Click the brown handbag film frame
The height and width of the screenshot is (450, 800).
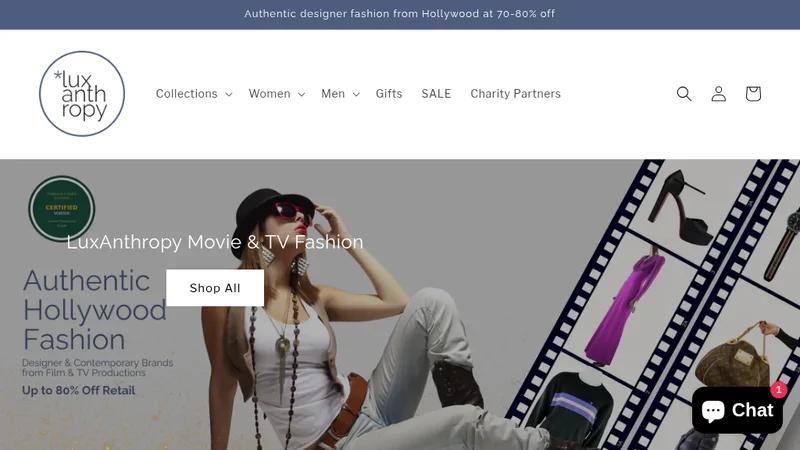point(733,357)
